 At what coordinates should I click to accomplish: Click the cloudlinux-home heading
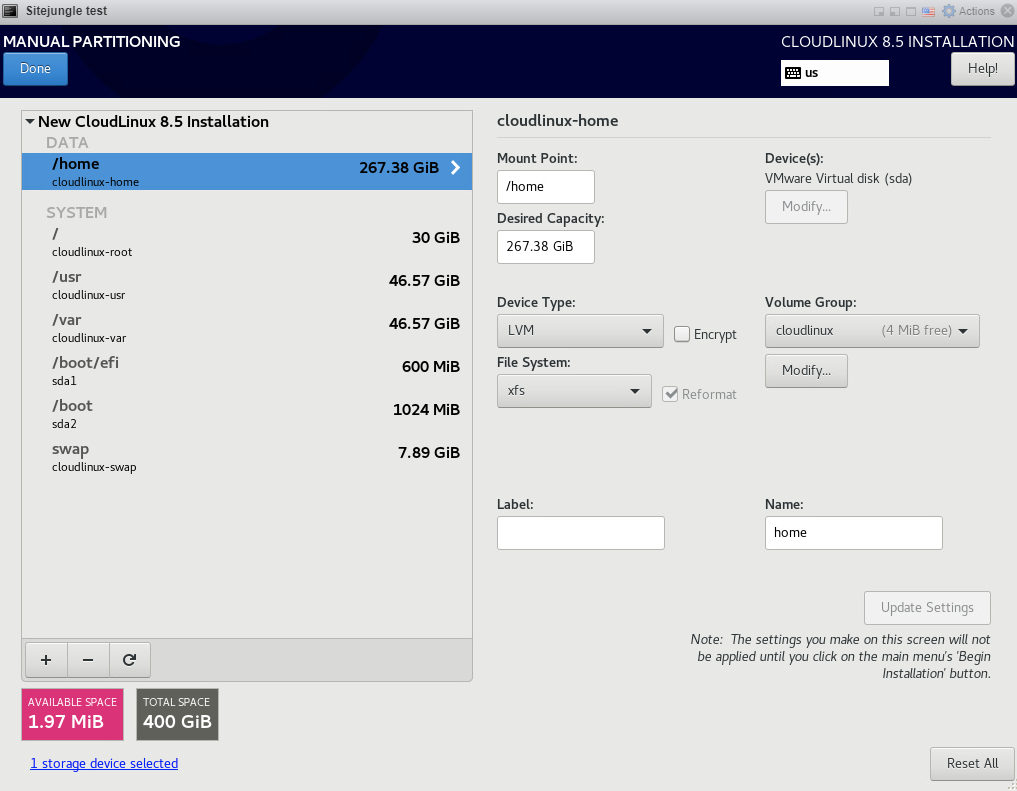[x=557, y=121]
